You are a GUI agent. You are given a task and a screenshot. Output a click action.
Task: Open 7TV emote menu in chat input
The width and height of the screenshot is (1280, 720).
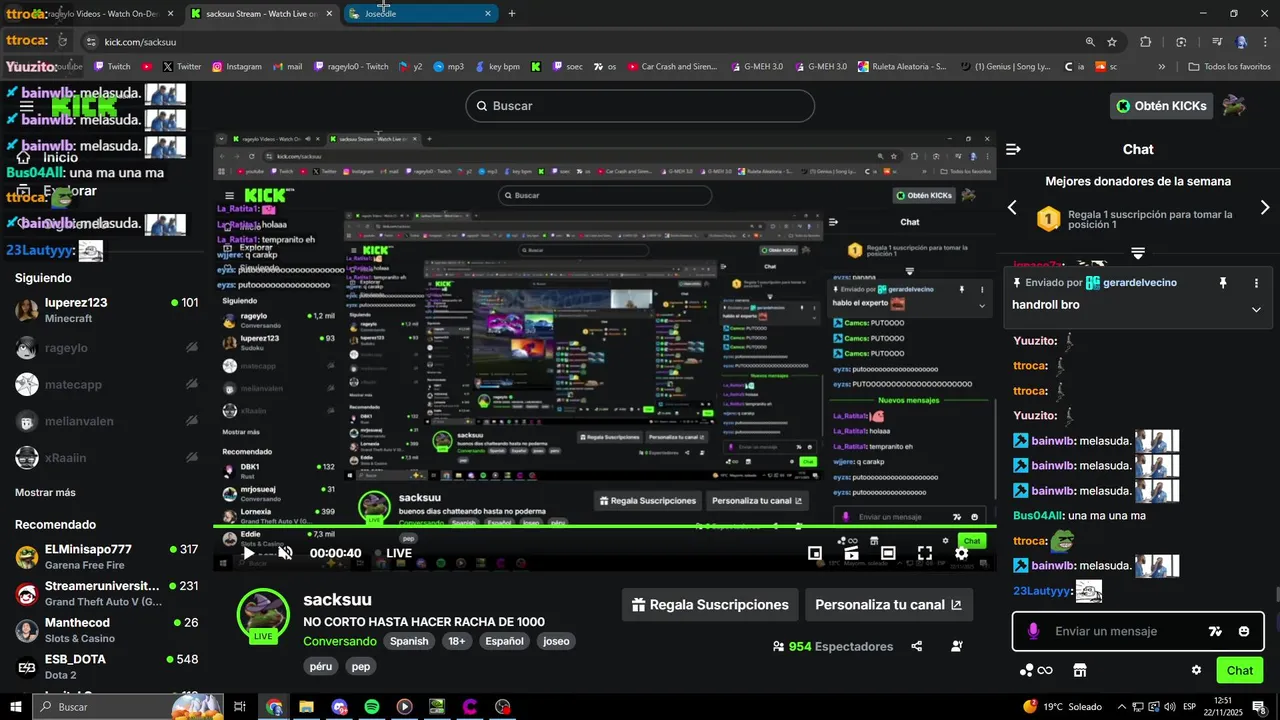tap(1215, 631)
